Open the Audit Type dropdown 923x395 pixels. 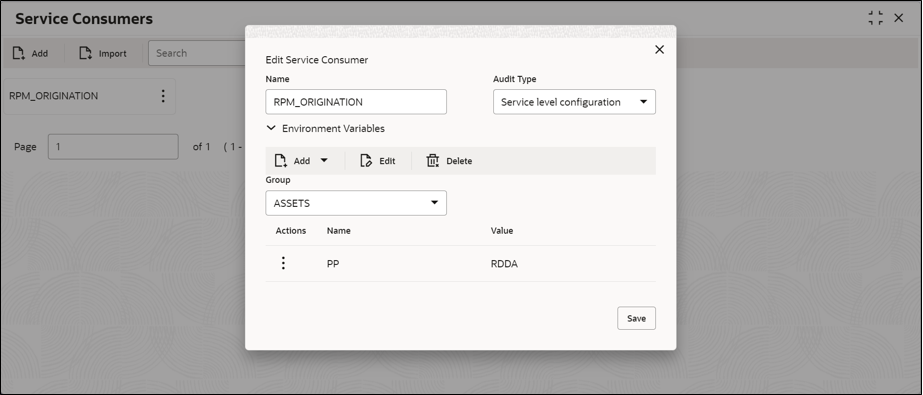(574, 102)
